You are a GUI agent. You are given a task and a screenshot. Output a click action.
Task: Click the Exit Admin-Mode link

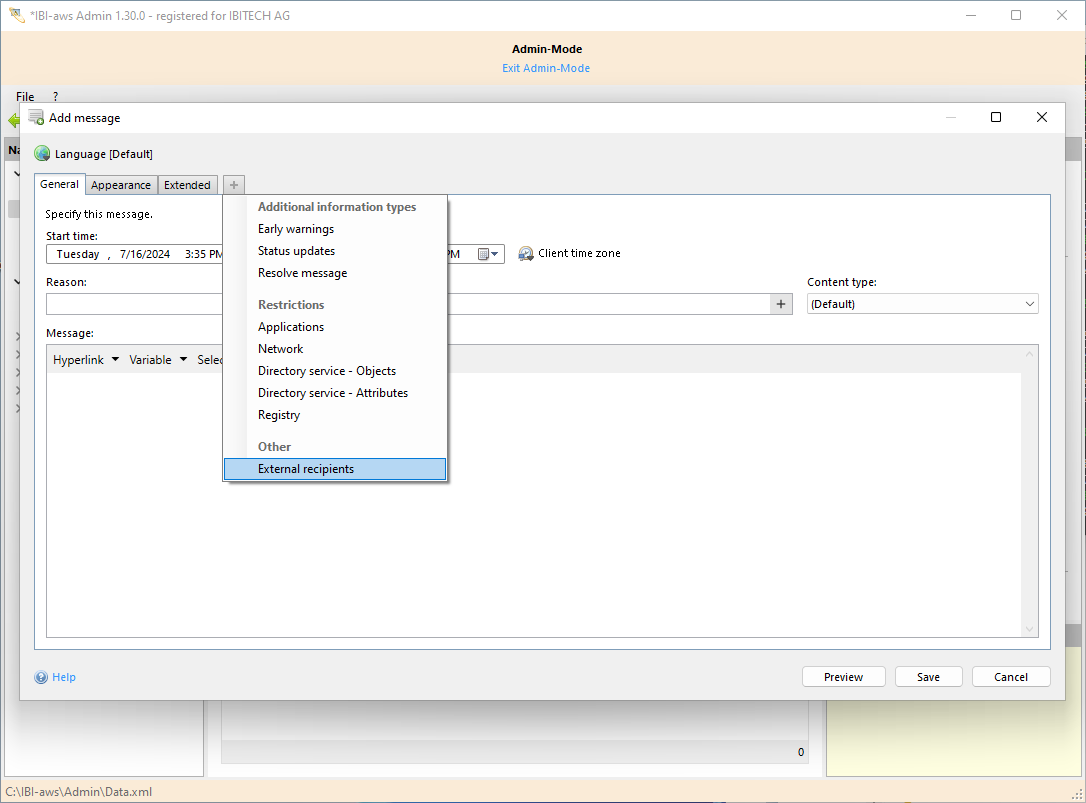pos(546,68)
